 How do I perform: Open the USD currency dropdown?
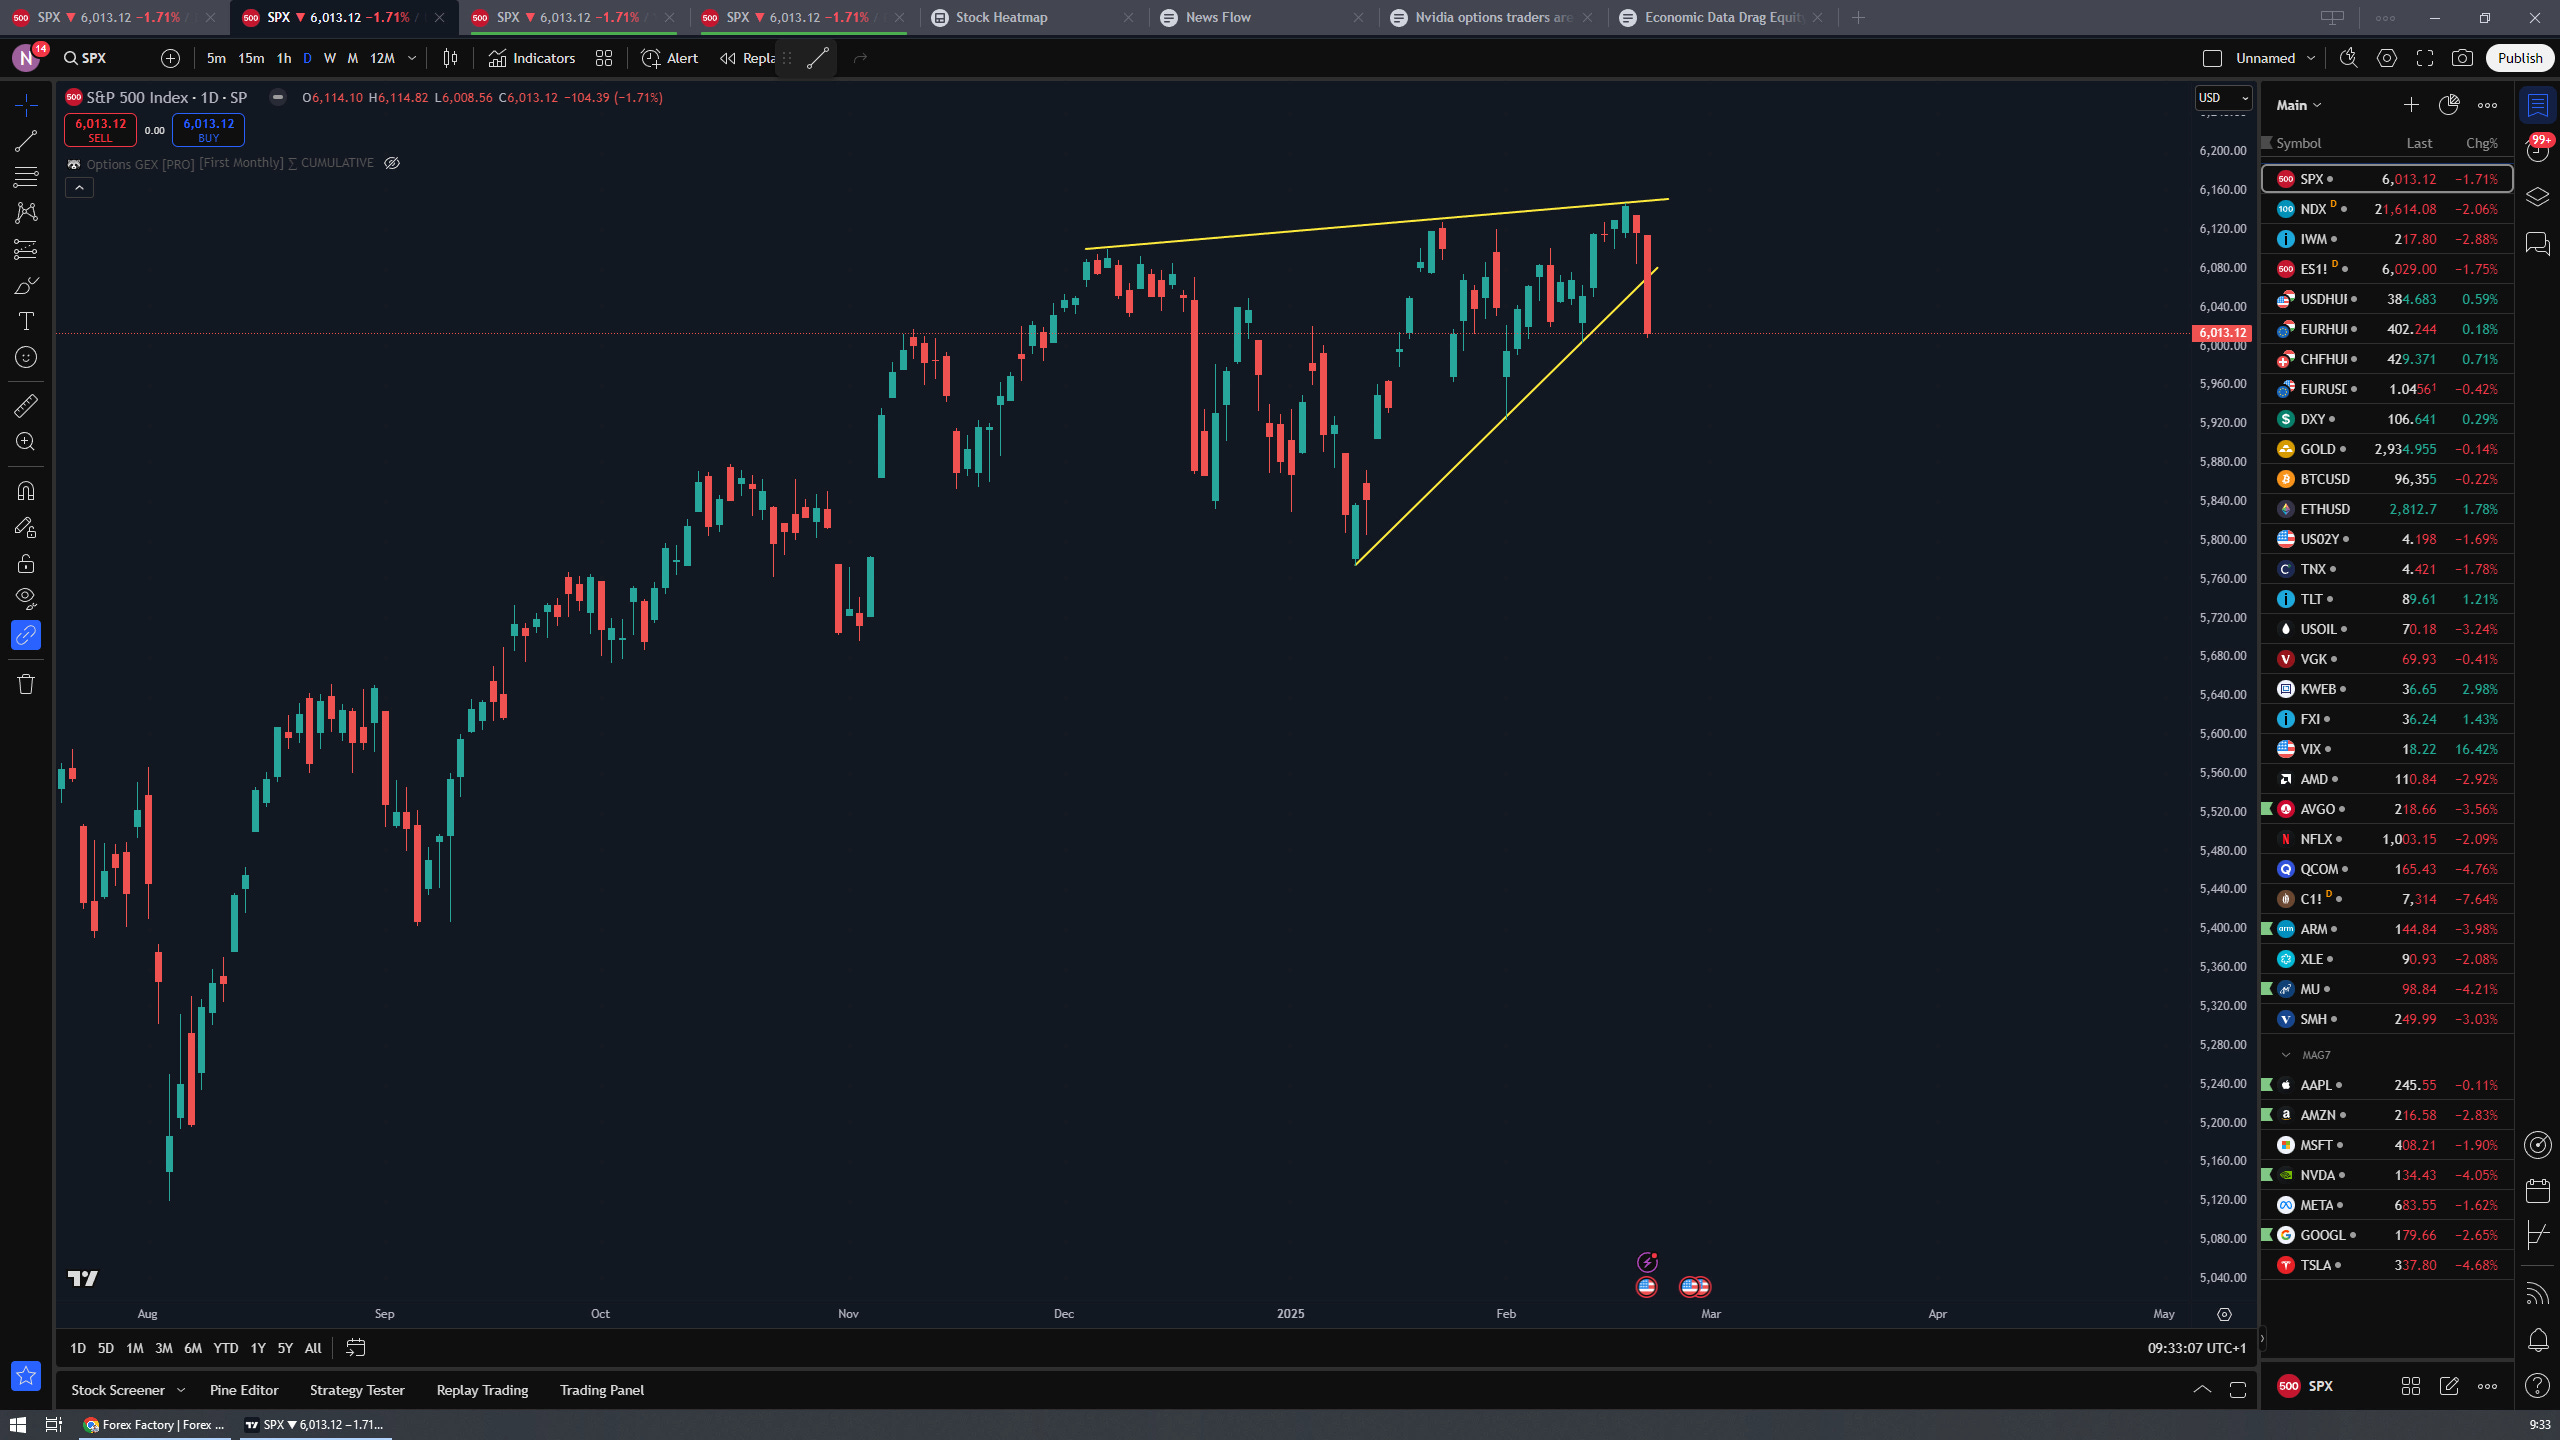pos(2223,98)
